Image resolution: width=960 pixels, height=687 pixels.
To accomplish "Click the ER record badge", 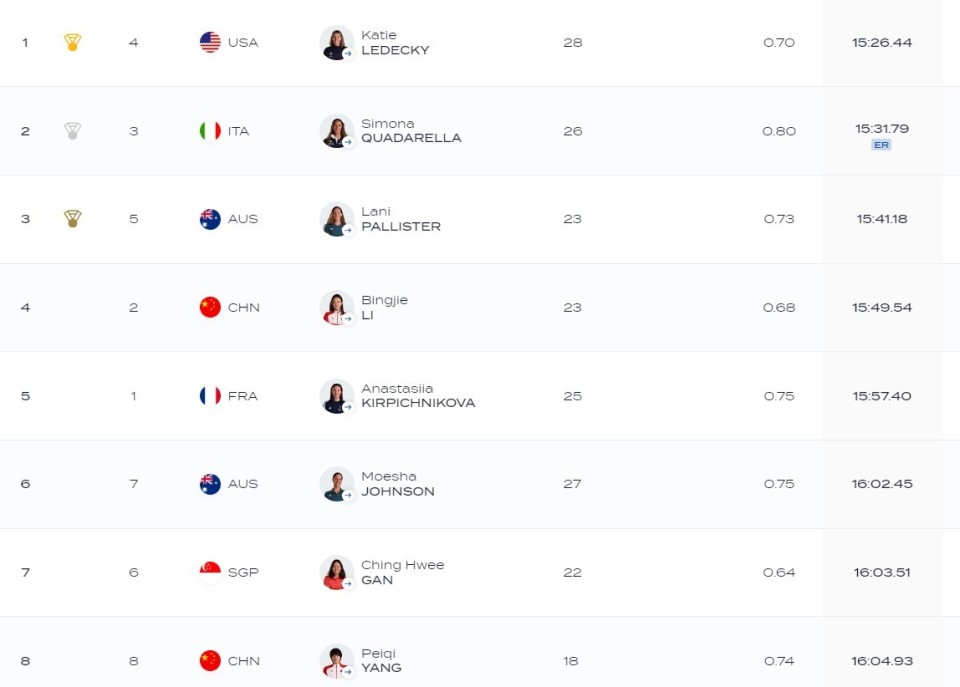I will tap(881, 145).
